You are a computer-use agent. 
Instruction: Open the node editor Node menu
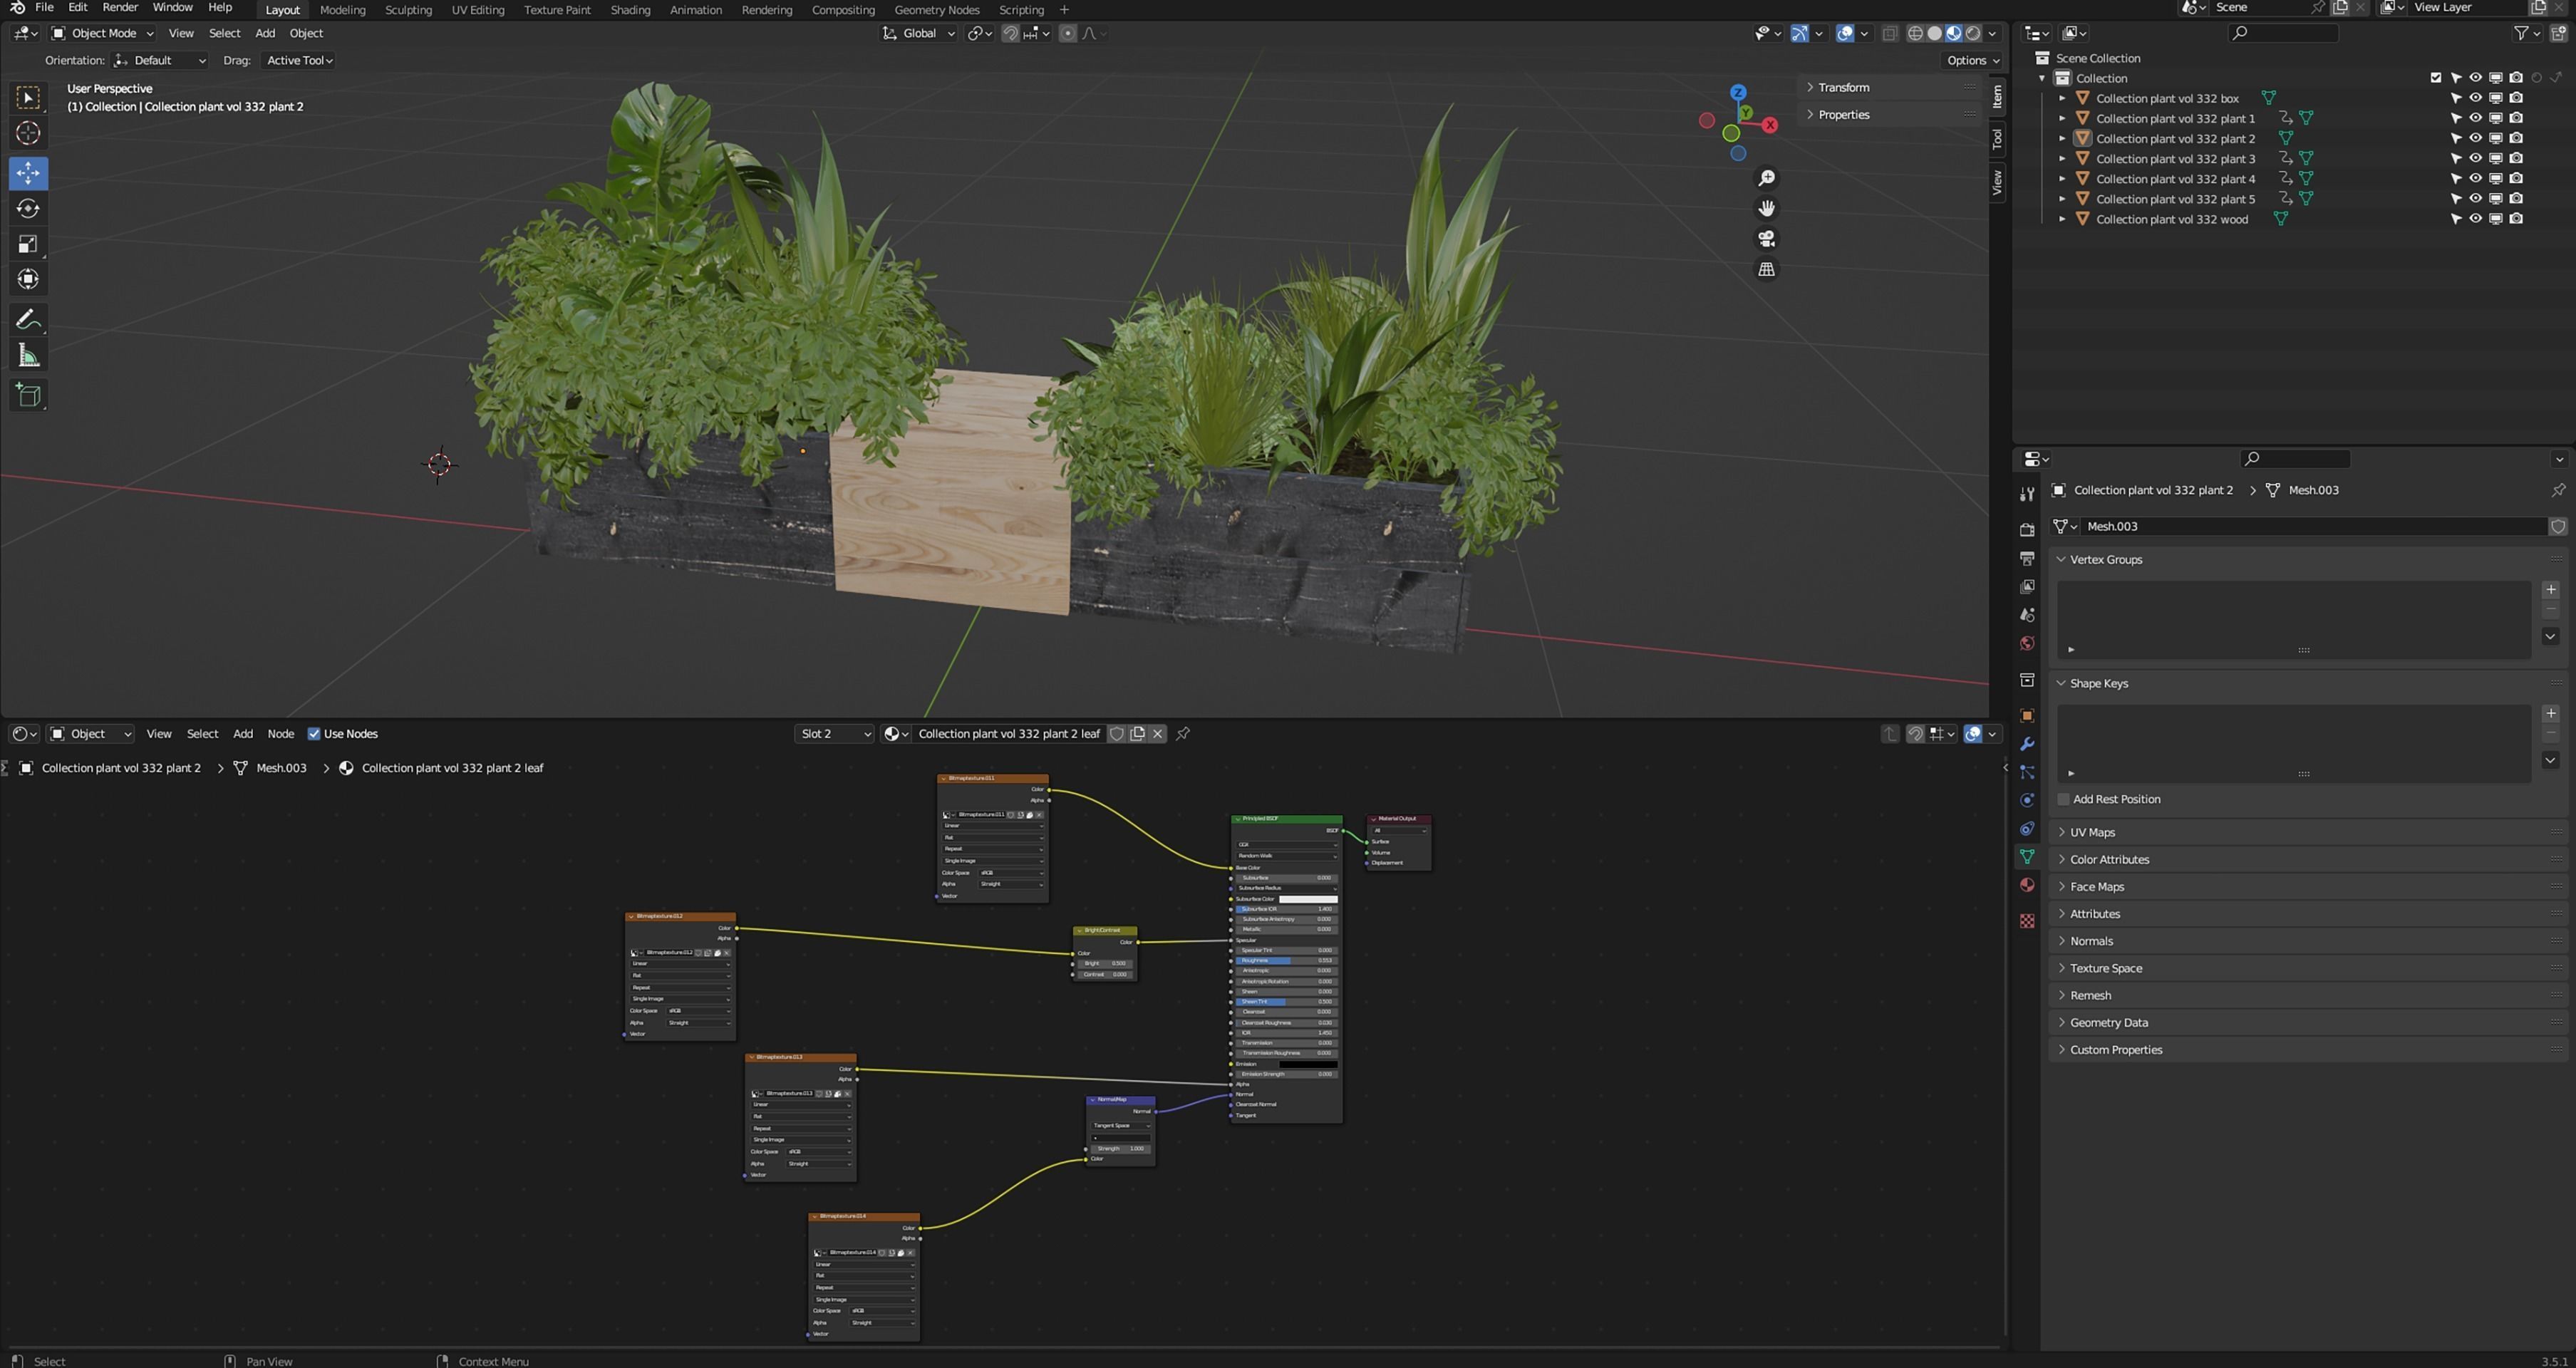(x=280, y=734)
